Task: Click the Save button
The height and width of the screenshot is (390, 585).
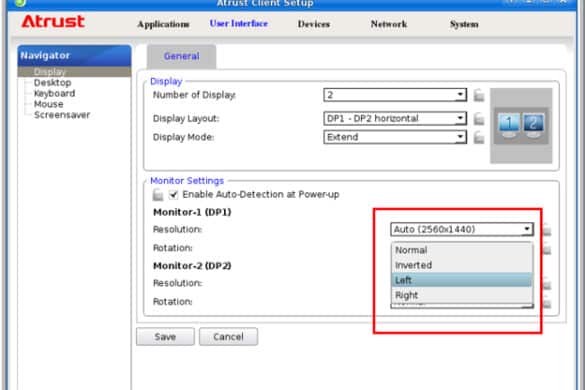Action: coord(165,337)
